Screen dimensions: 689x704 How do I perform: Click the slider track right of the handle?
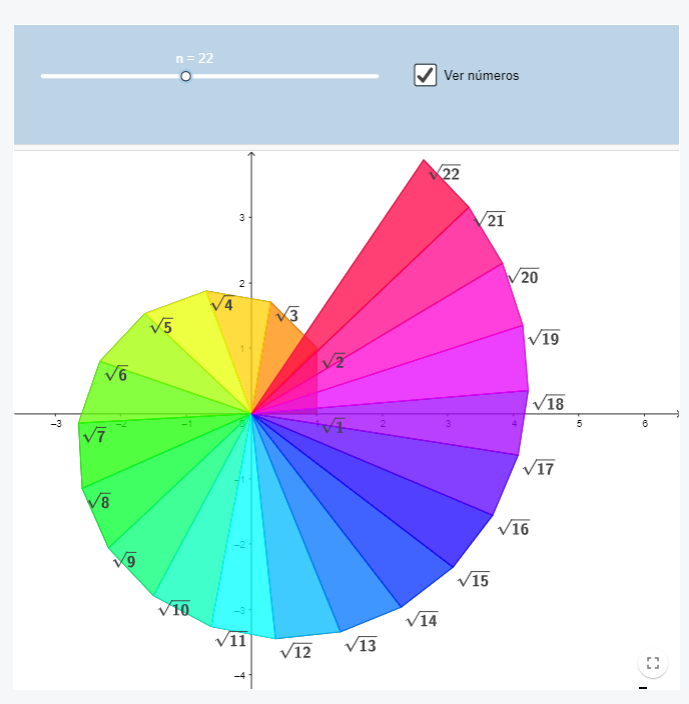(285, 76)
